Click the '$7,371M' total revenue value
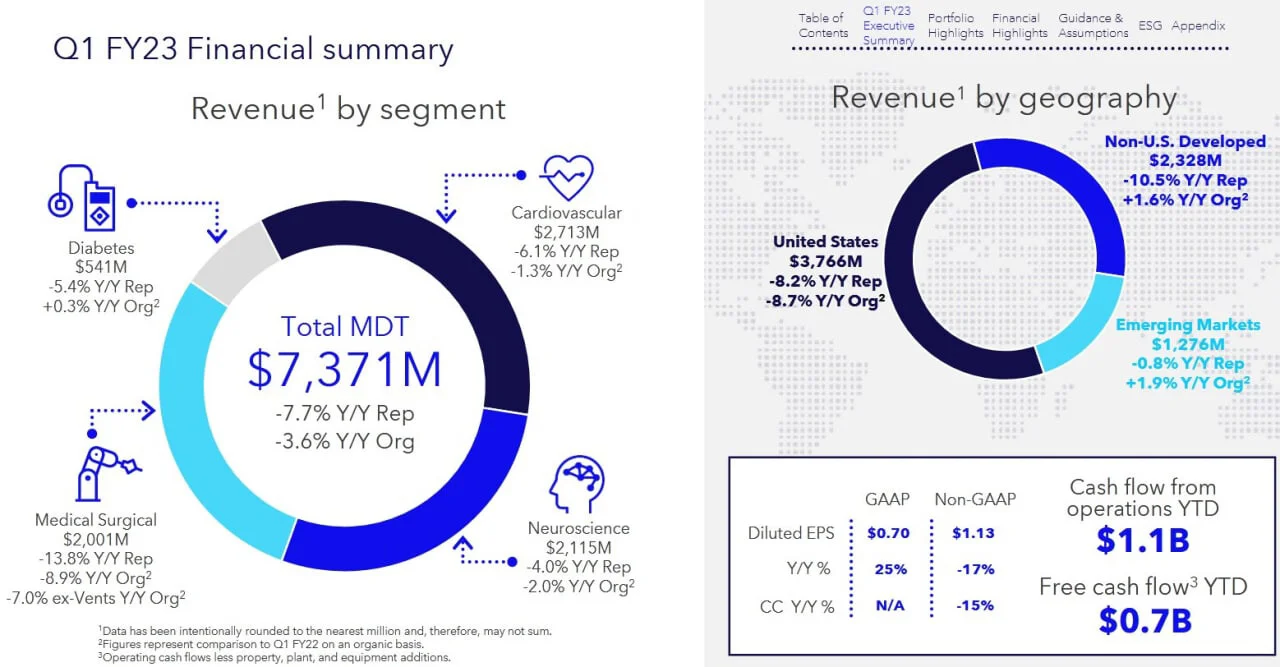This screenshot has height=667, width=1280. [x=344, y=370]
